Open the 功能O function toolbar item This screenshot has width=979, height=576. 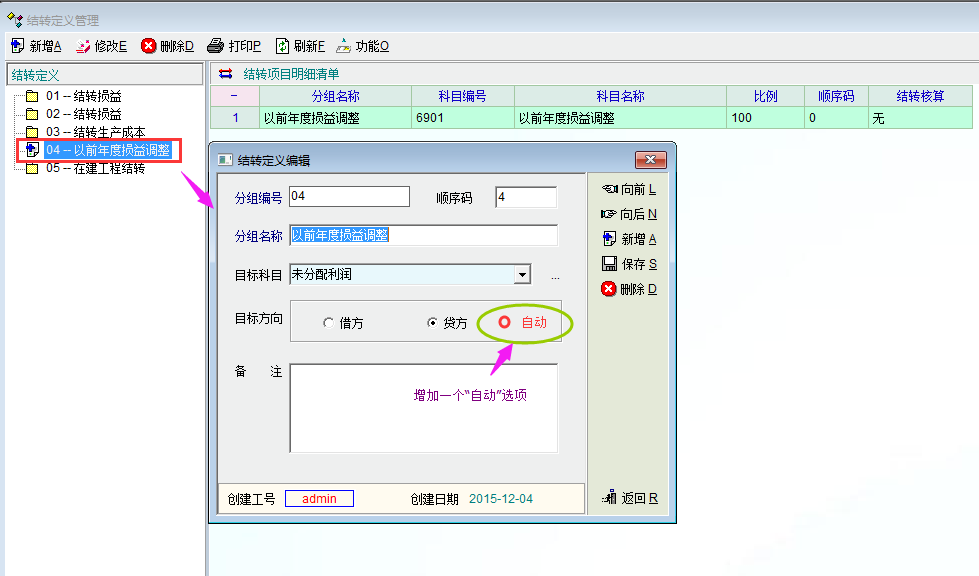344,46
